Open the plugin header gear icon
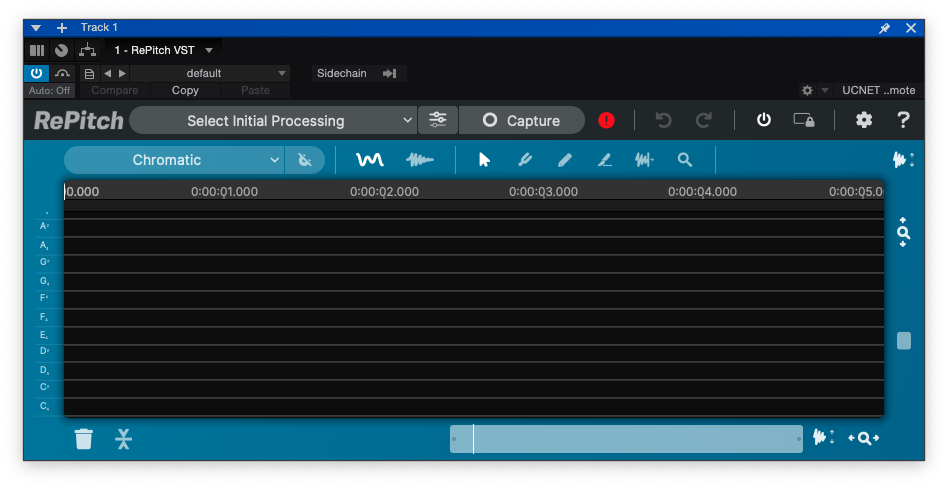The image size is (948, 488). pyautogui.click(x=807, y=90)
